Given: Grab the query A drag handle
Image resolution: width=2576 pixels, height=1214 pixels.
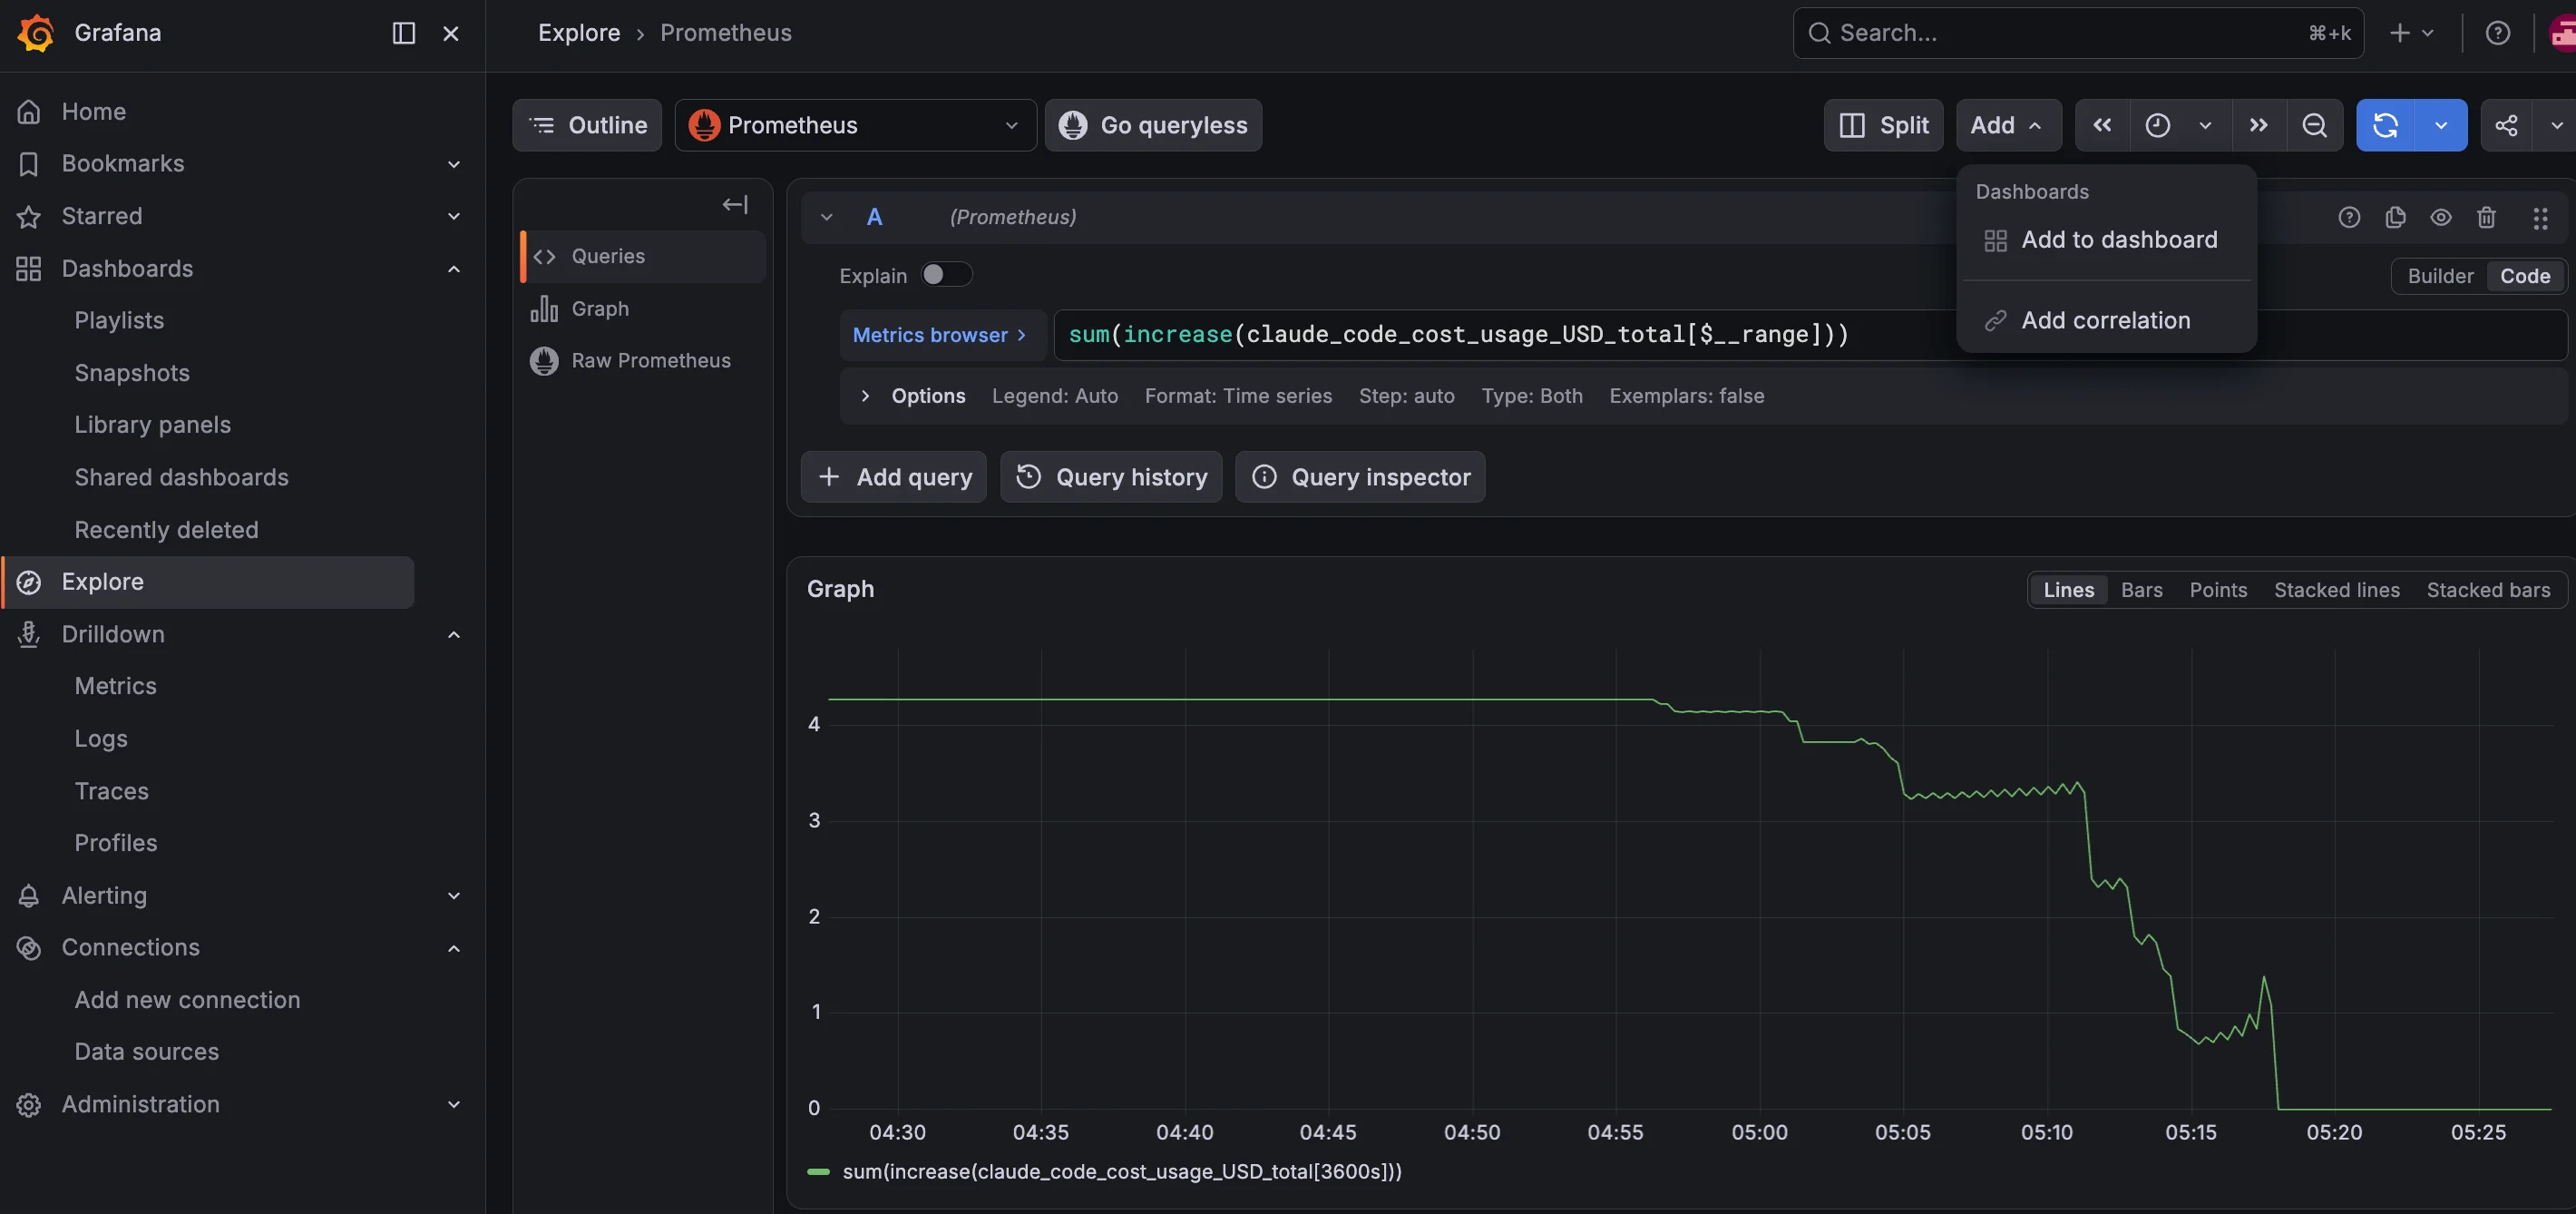Looking at the screenshot, I should (x=2539, y=217).
